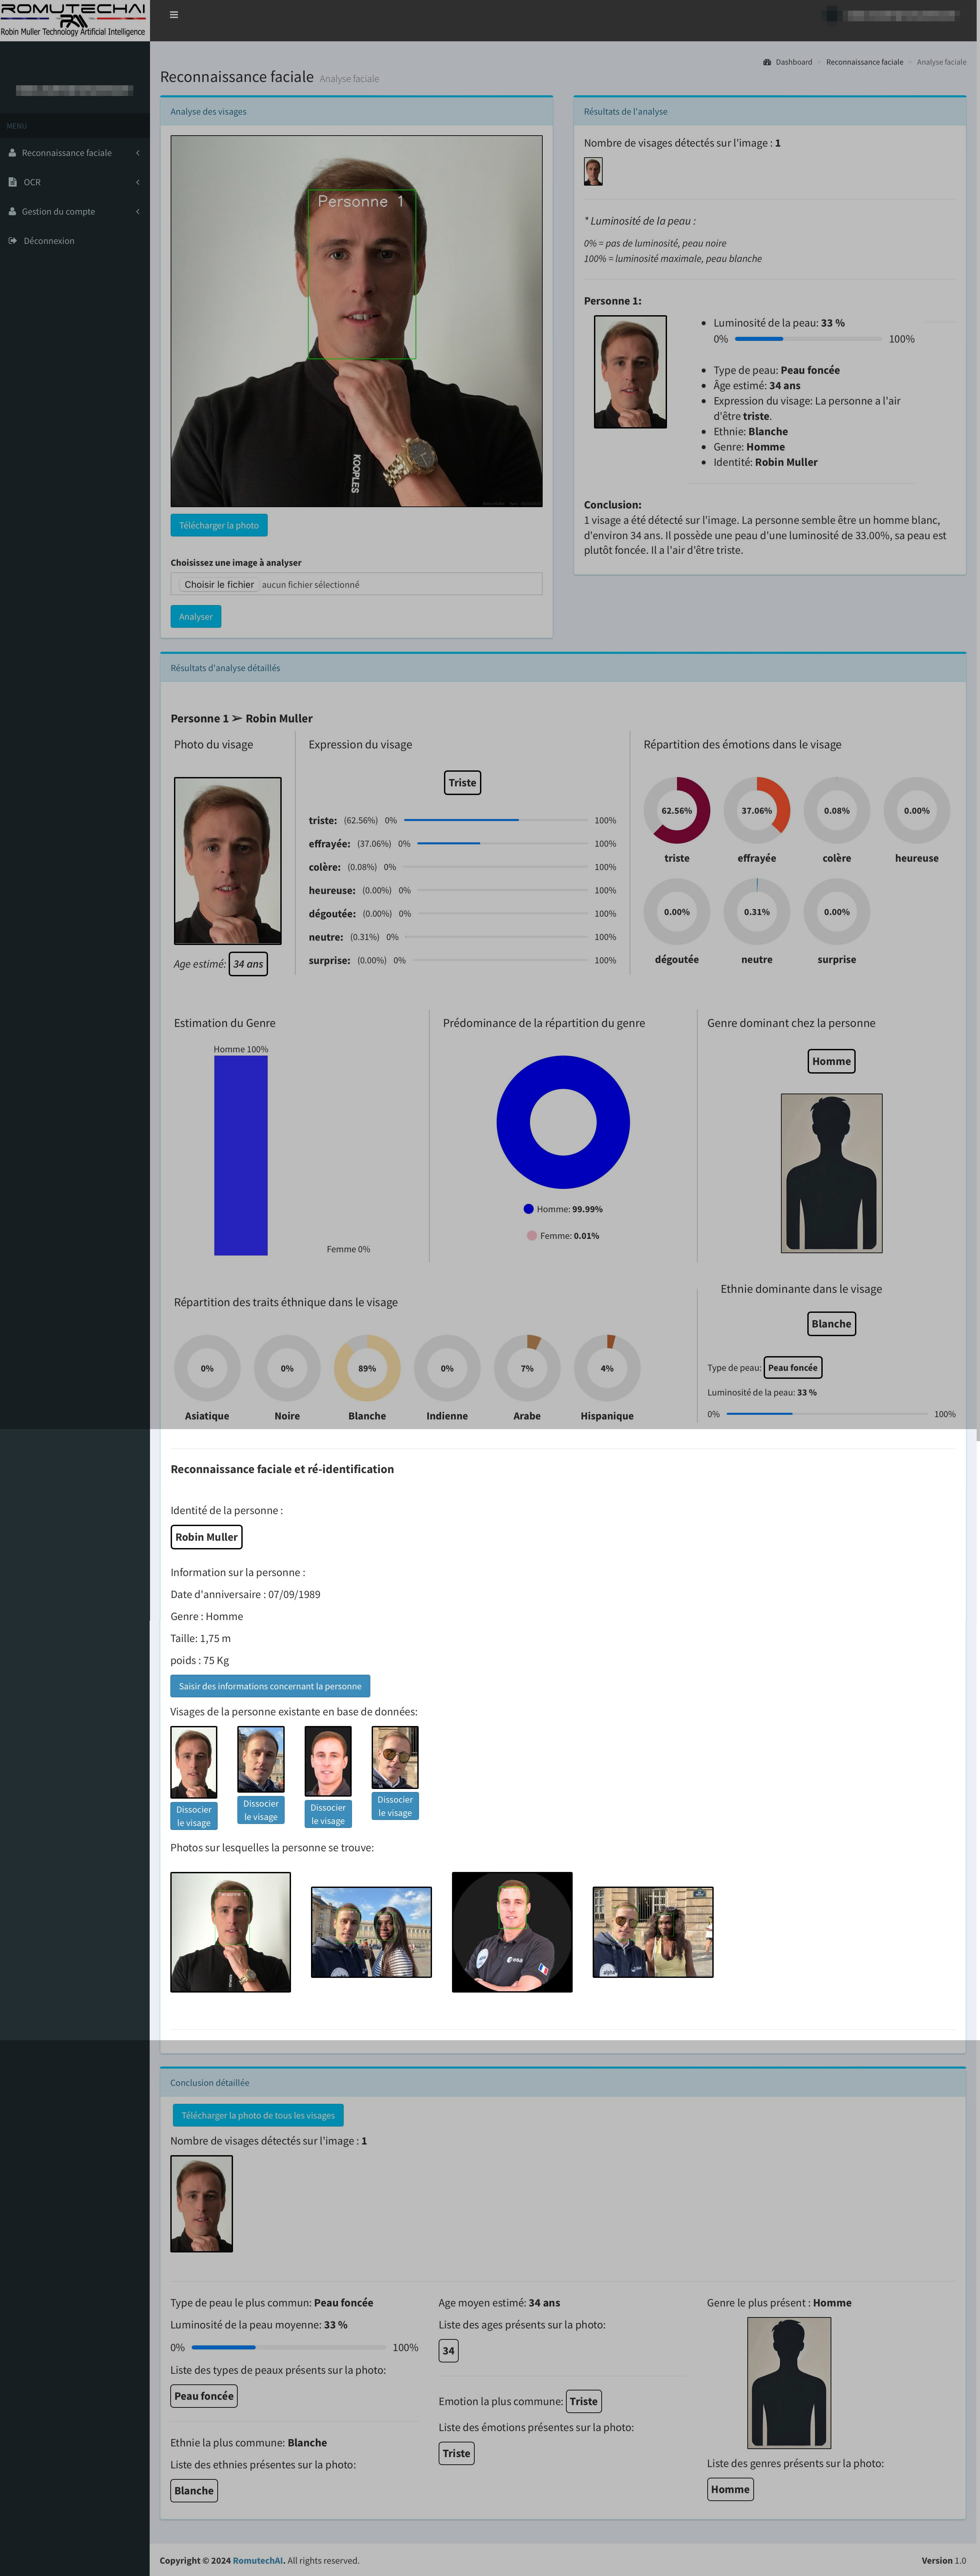980x2576 pixels.
Task: Click the Dashboard gauge icon in breadcrumb
Action: click(767, 62)
